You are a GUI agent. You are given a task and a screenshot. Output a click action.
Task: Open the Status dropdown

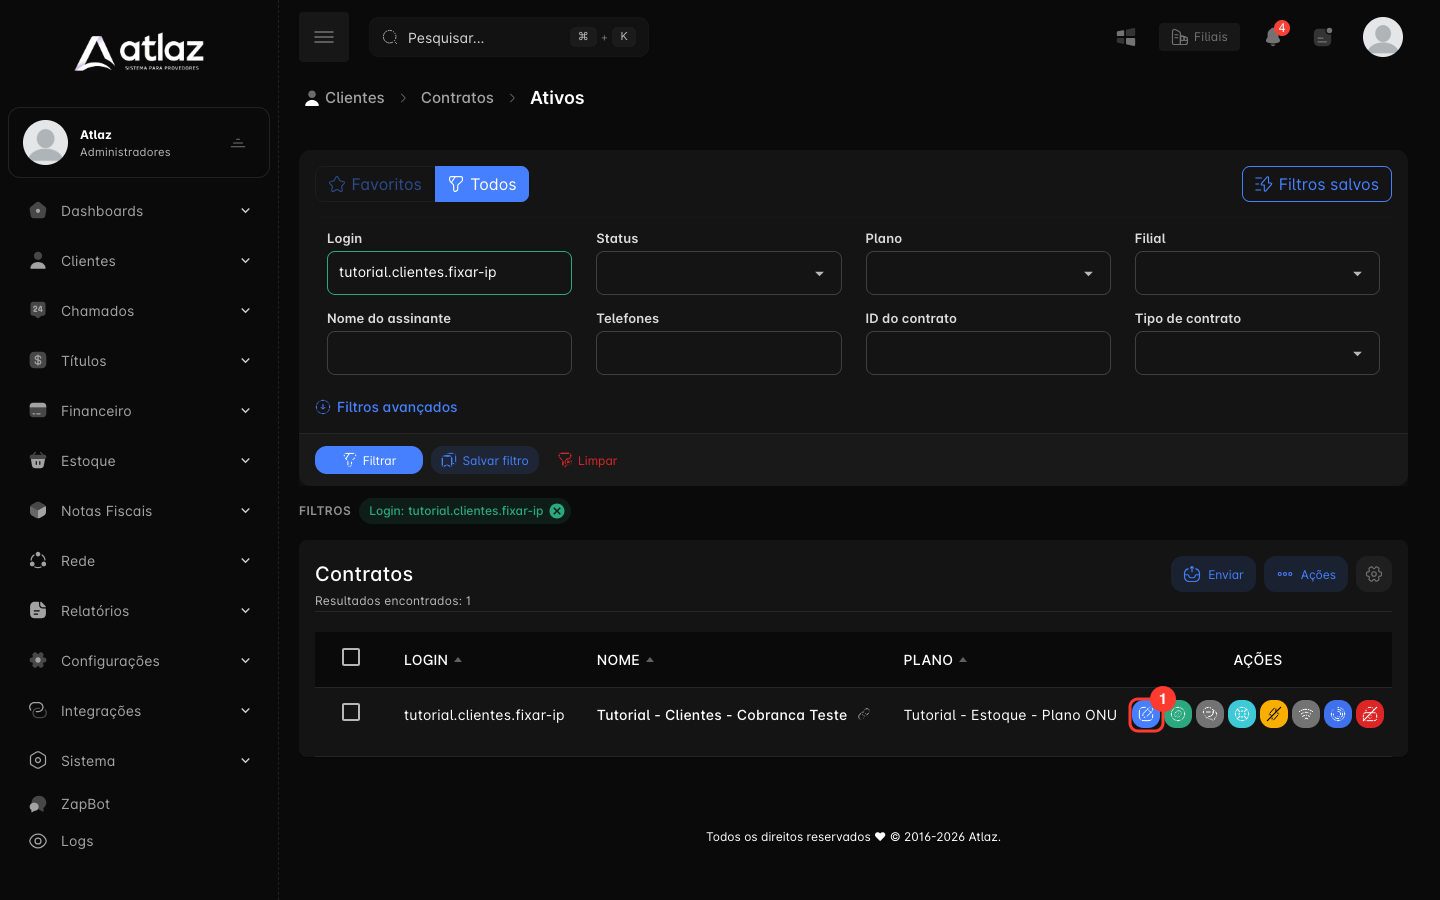point(719,273)
